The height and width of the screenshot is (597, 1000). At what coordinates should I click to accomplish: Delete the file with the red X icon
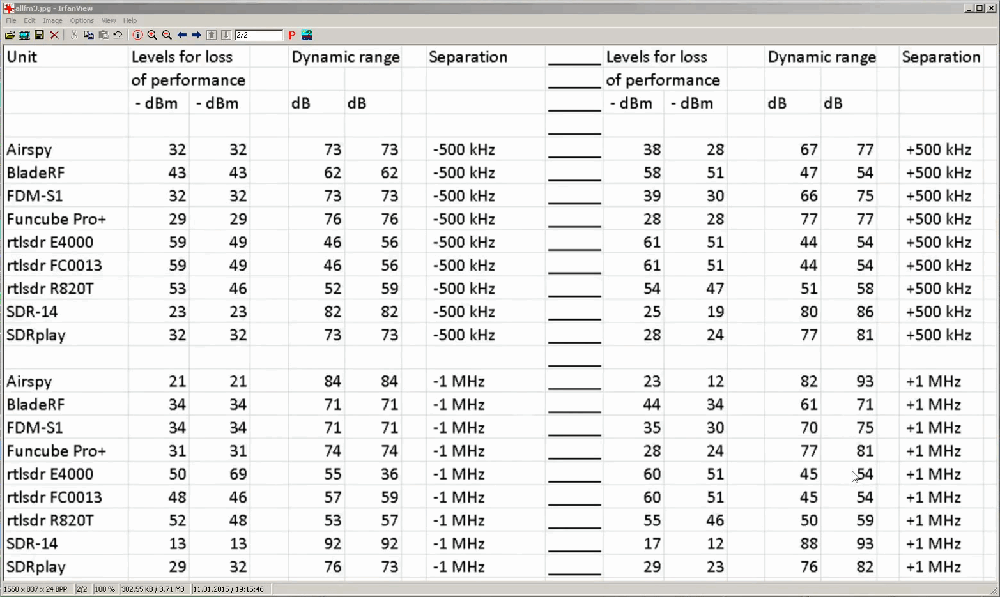click(54, 35)
